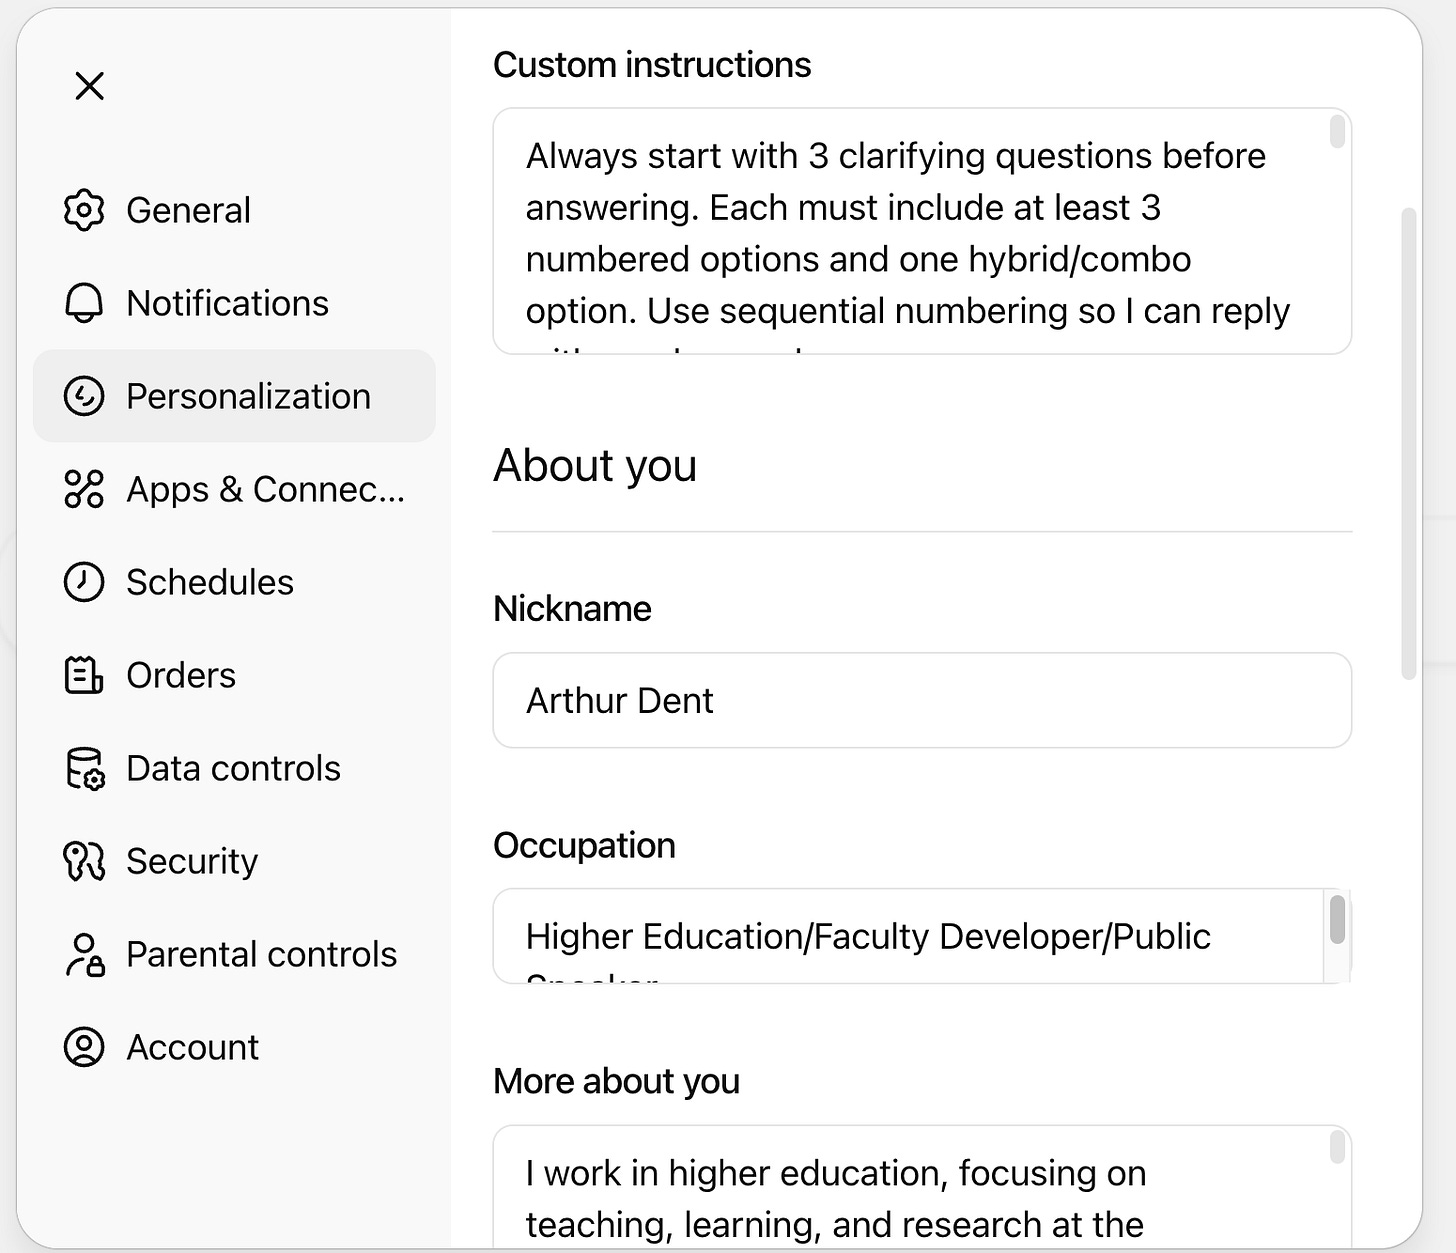Click the Orders receipt icon
1456x1253 pixels.
84,675
